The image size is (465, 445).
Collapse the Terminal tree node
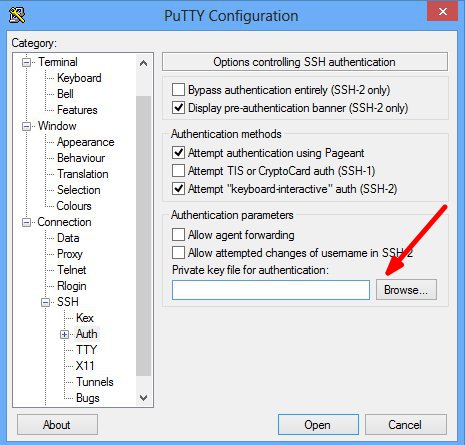pyautogui.click(x=26, y=62)
